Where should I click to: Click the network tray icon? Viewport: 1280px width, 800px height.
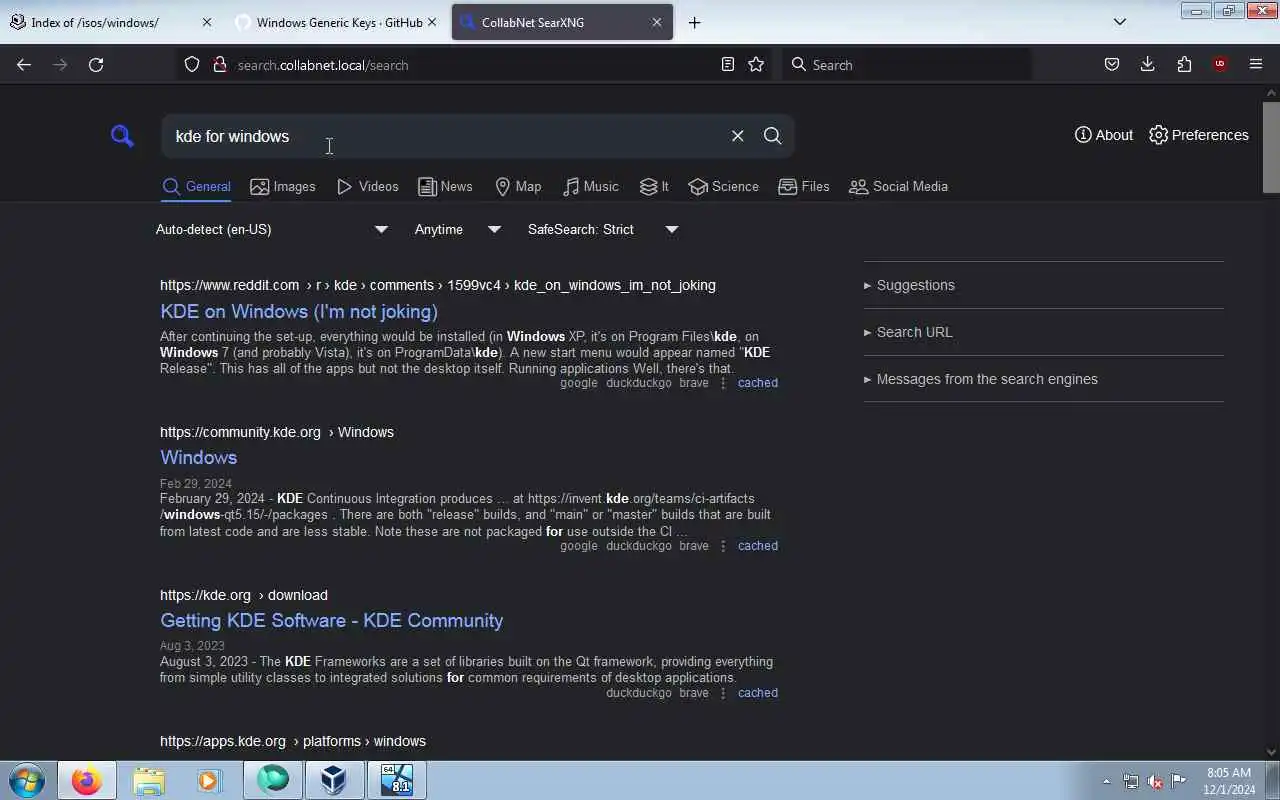coord(1131,781)
